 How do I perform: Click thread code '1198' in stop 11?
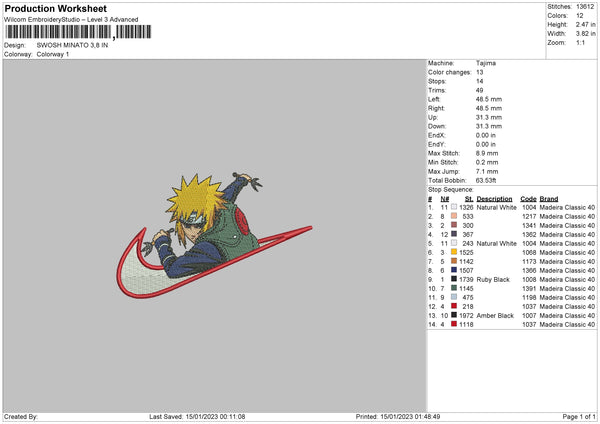[x=529, y=297]
